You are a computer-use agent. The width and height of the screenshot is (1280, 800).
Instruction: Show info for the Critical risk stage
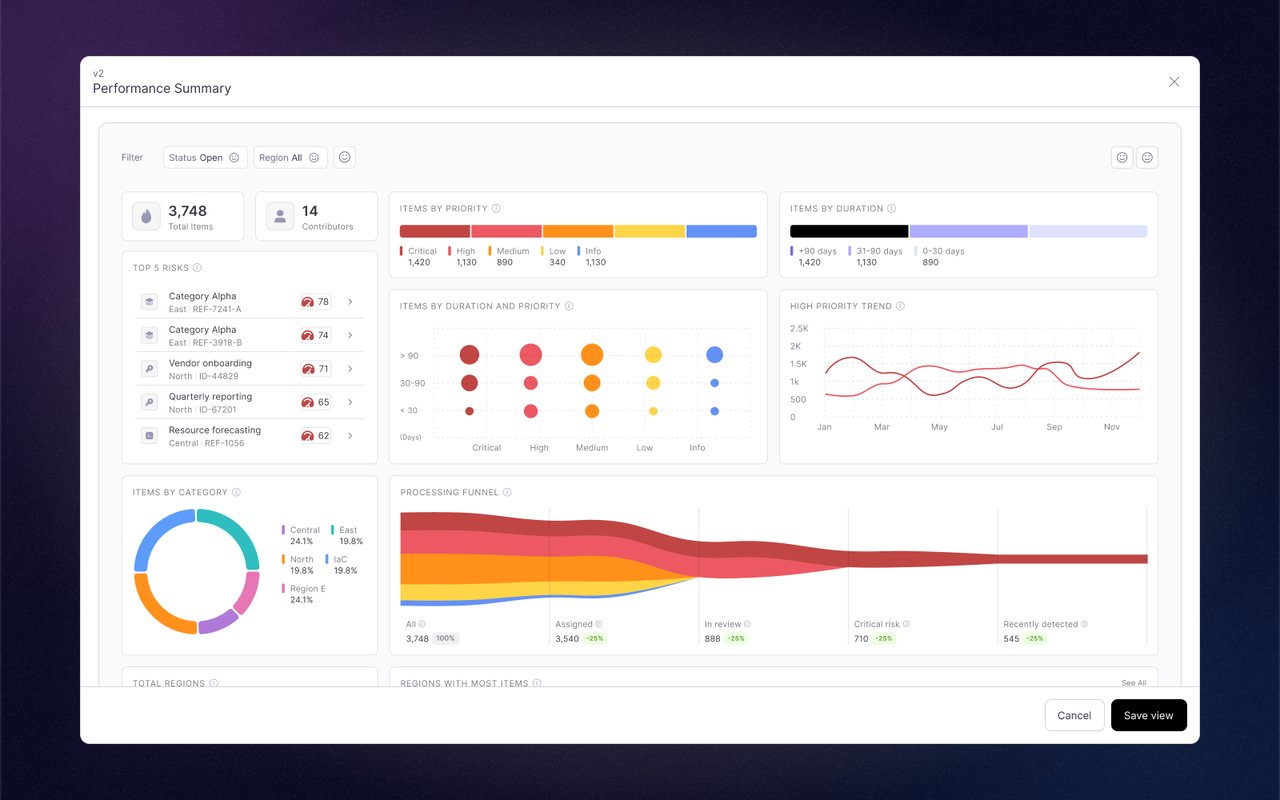906,624
